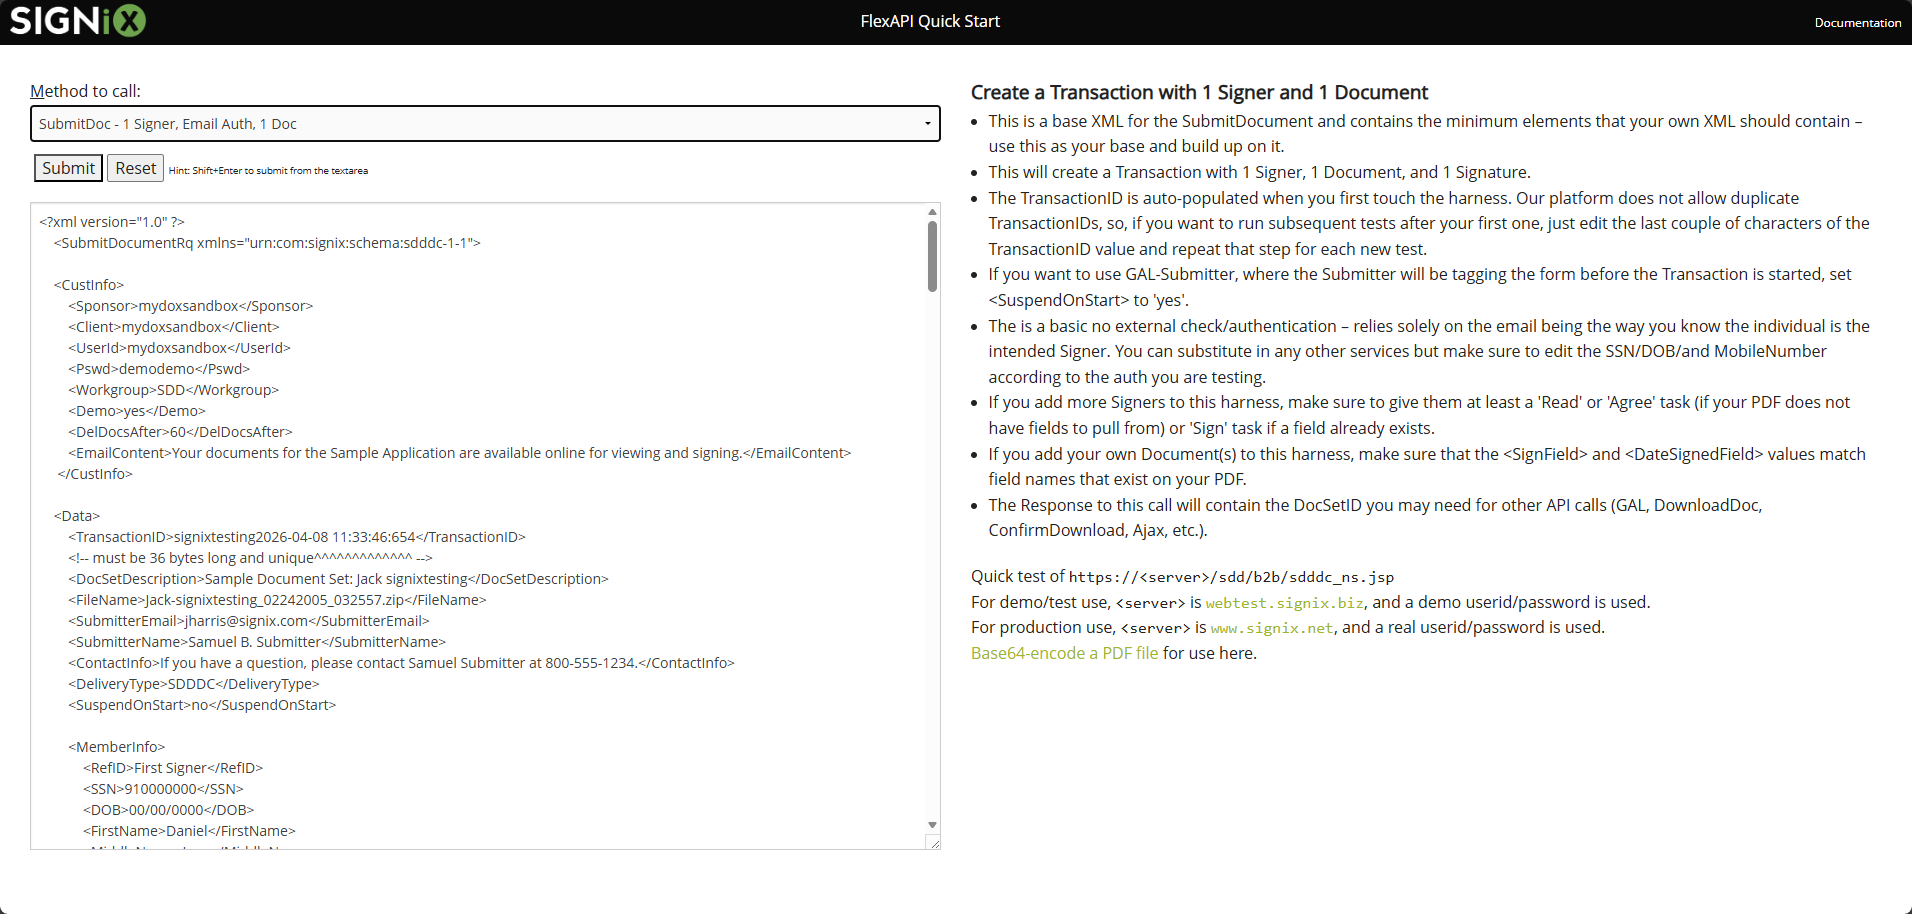Click the scrollbar up arrow on the XML textarea

(931, 211)
